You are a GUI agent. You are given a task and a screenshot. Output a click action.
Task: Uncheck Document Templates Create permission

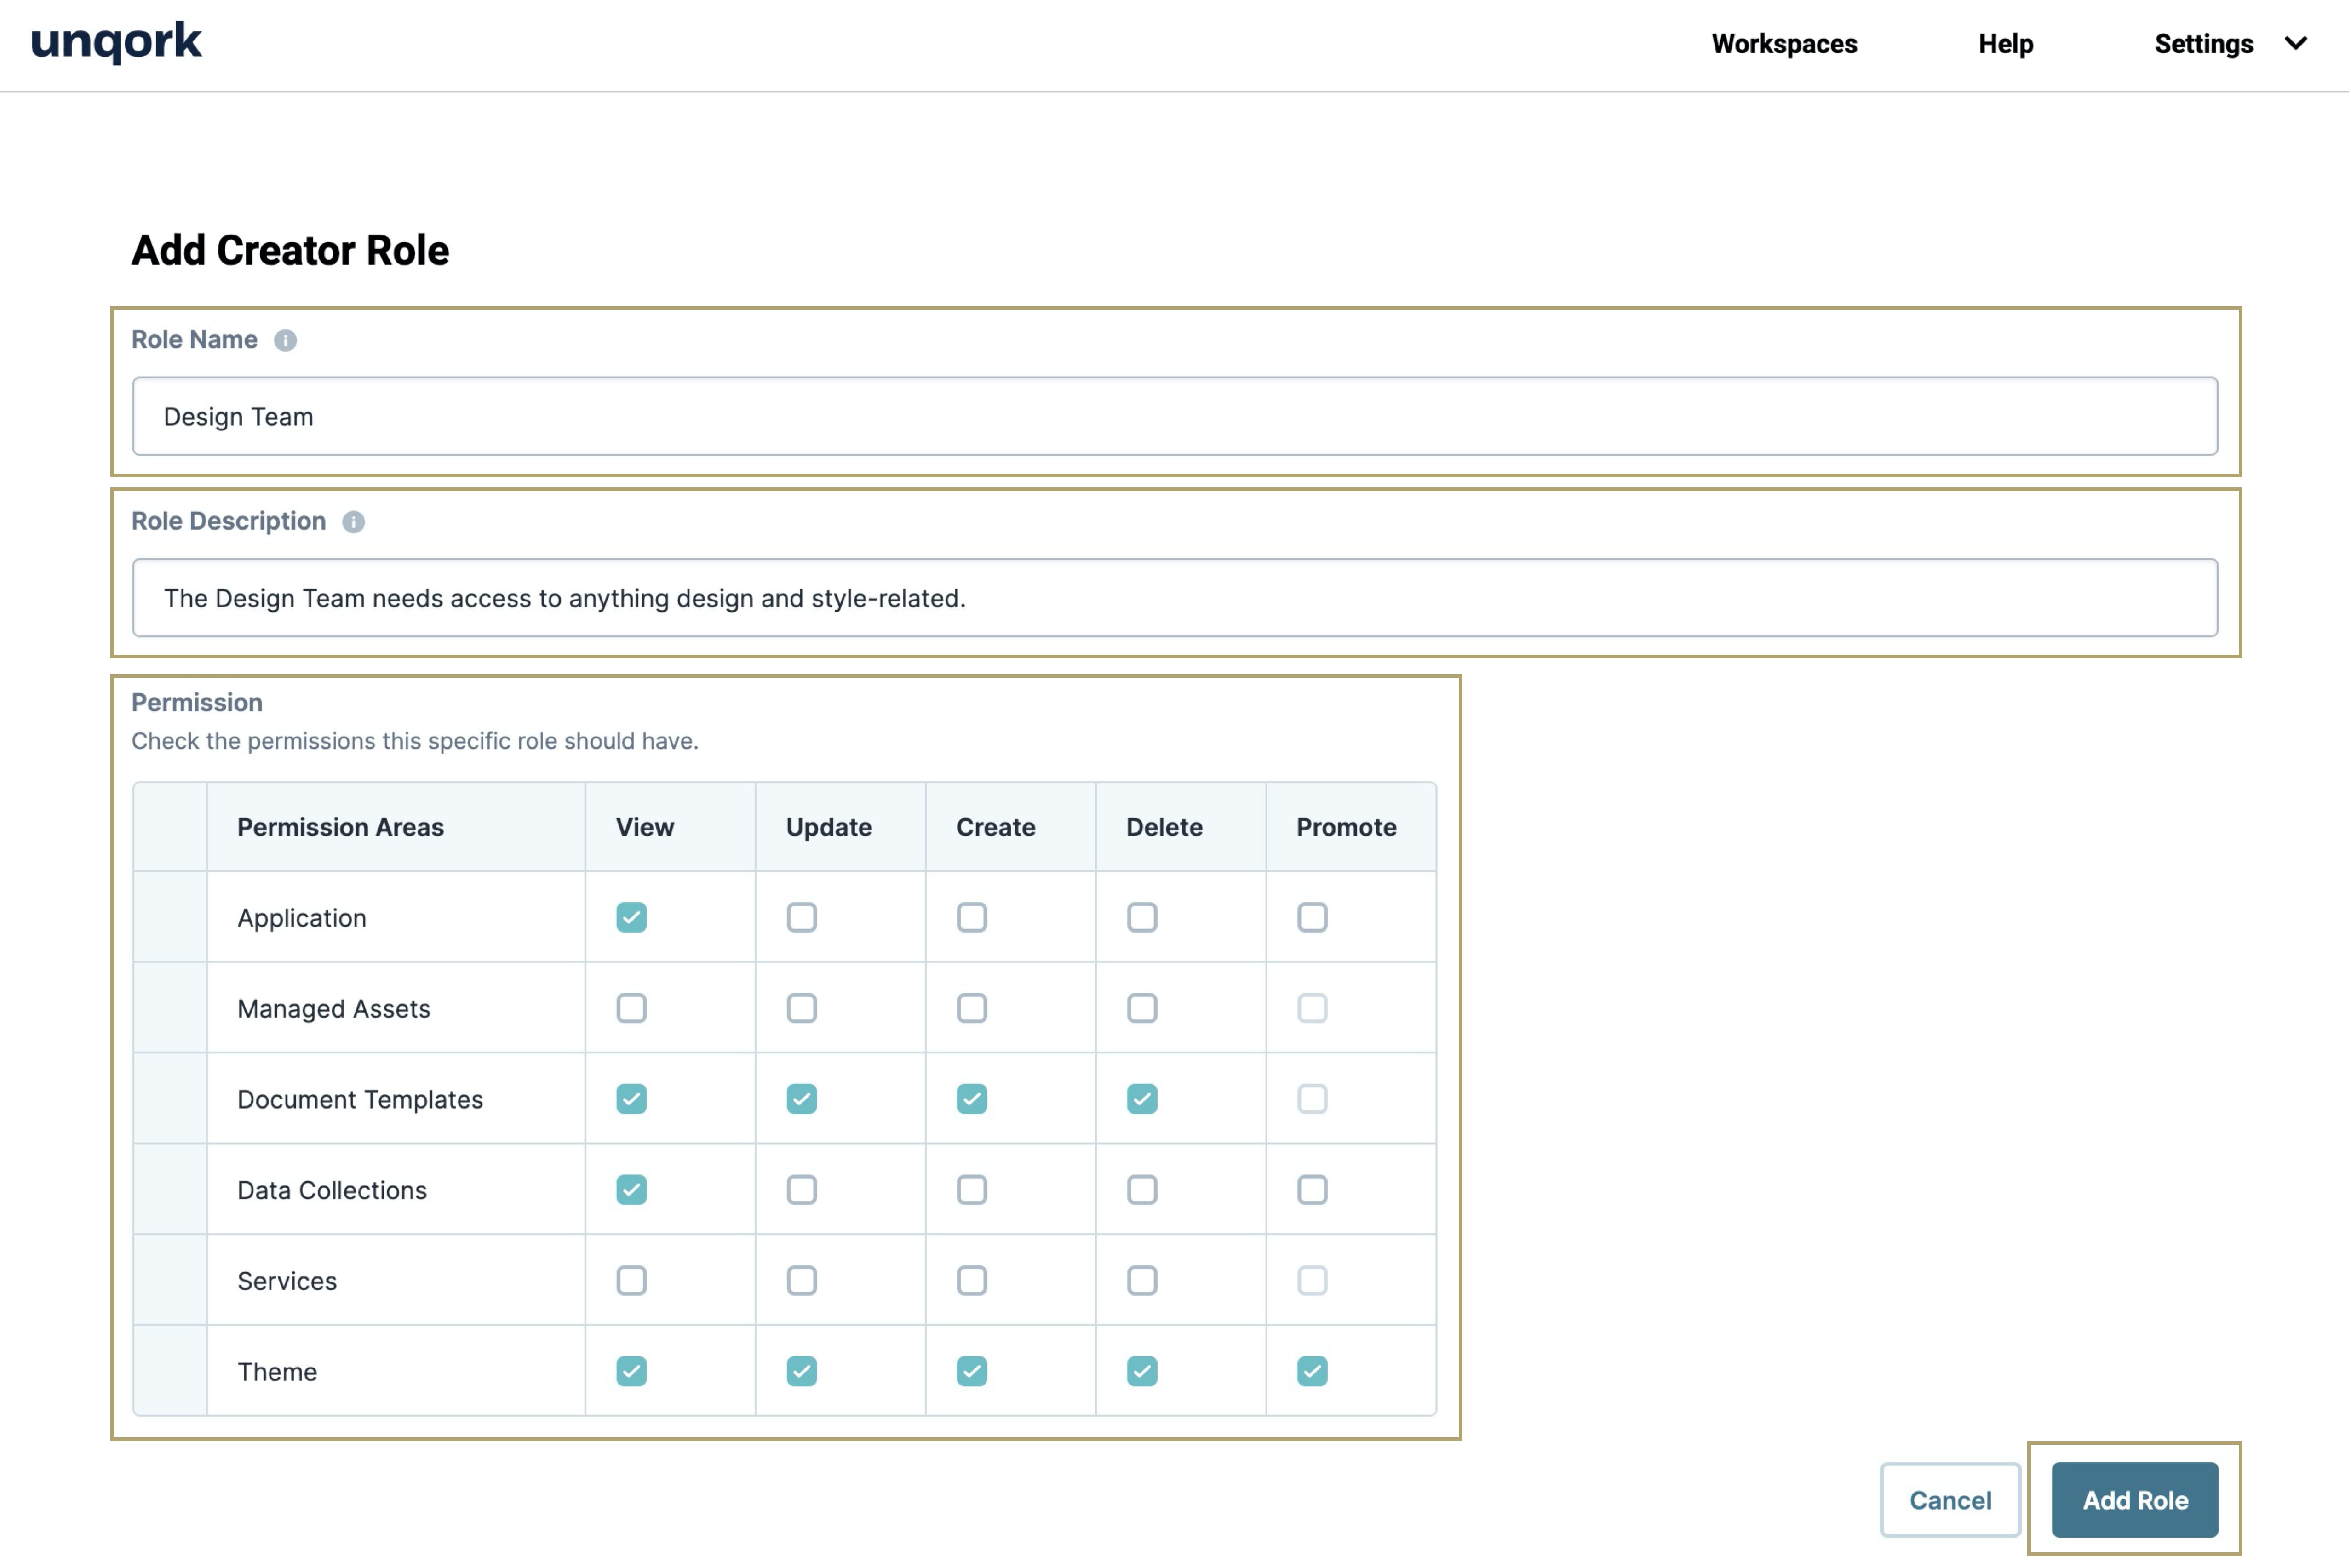(972, 1099)
